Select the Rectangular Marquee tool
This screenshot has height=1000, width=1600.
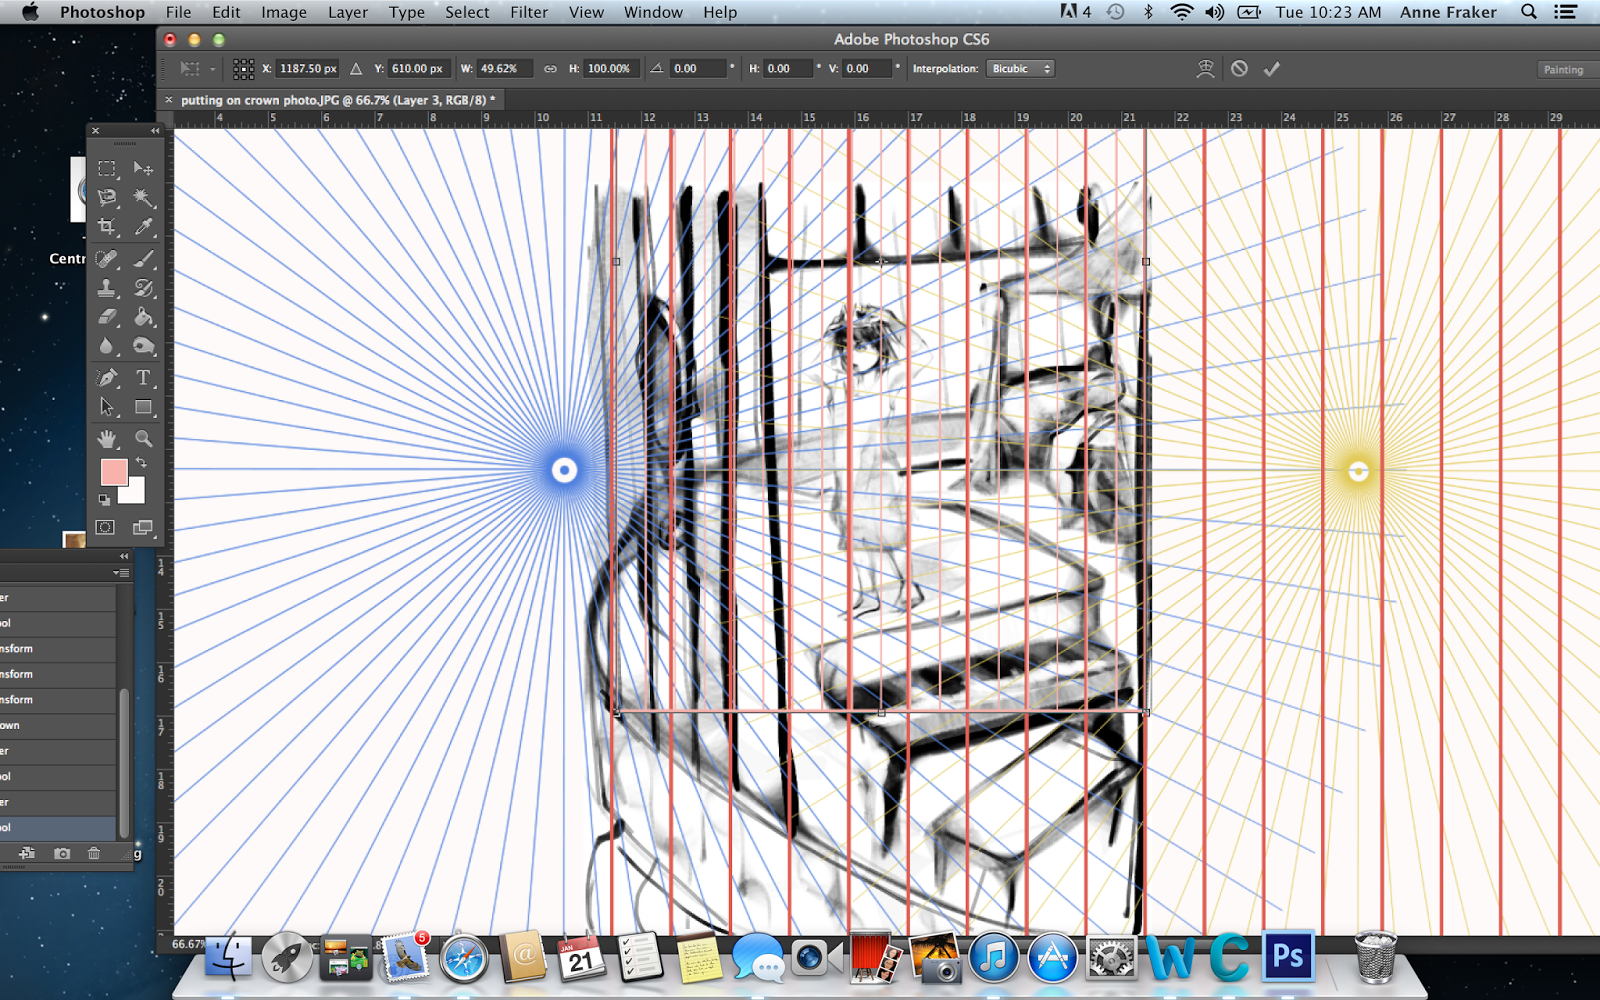tap(107, 168)
